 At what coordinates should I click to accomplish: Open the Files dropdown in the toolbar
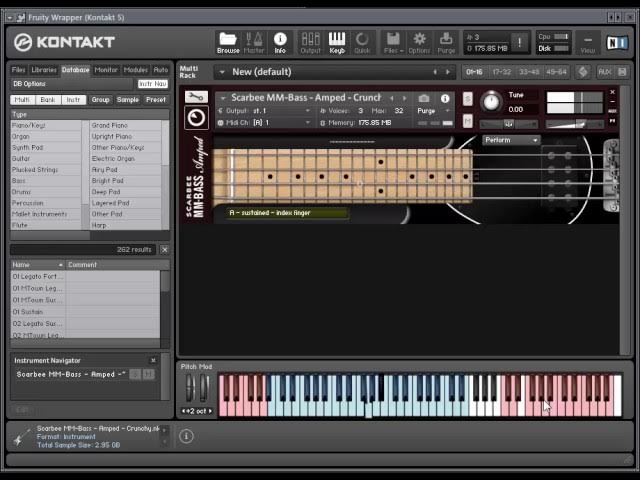pyautogui.click(x=393, y=41)
